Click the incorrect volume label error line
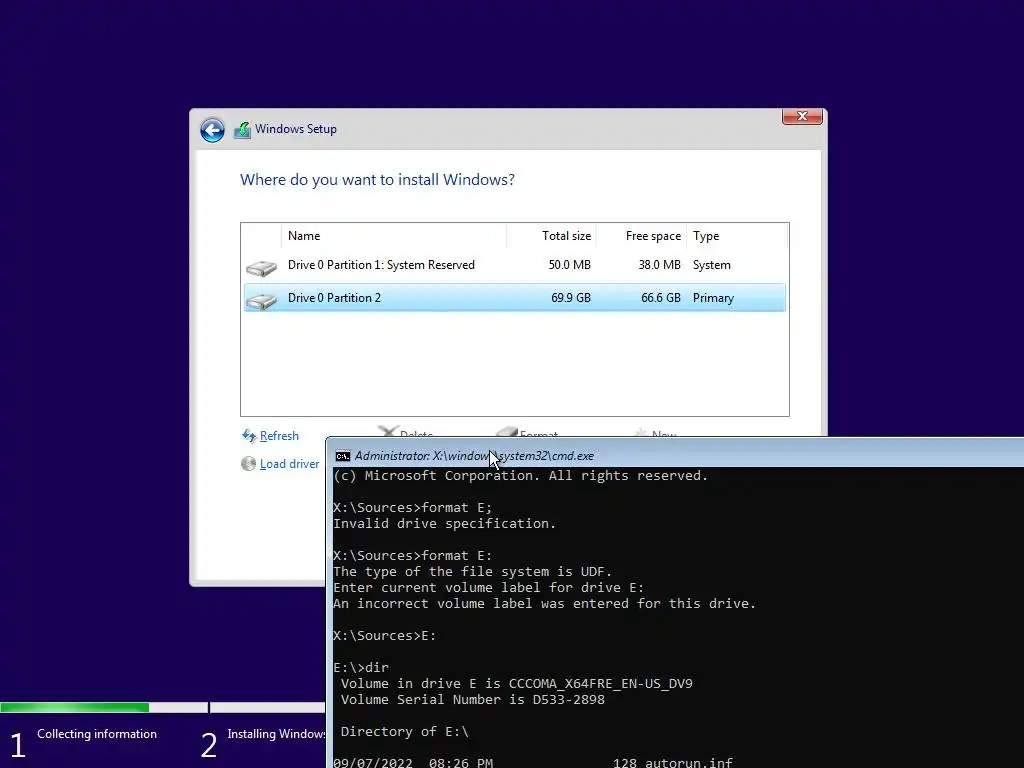The width and height of the screenshot is (1024, 768). (545, 603)
